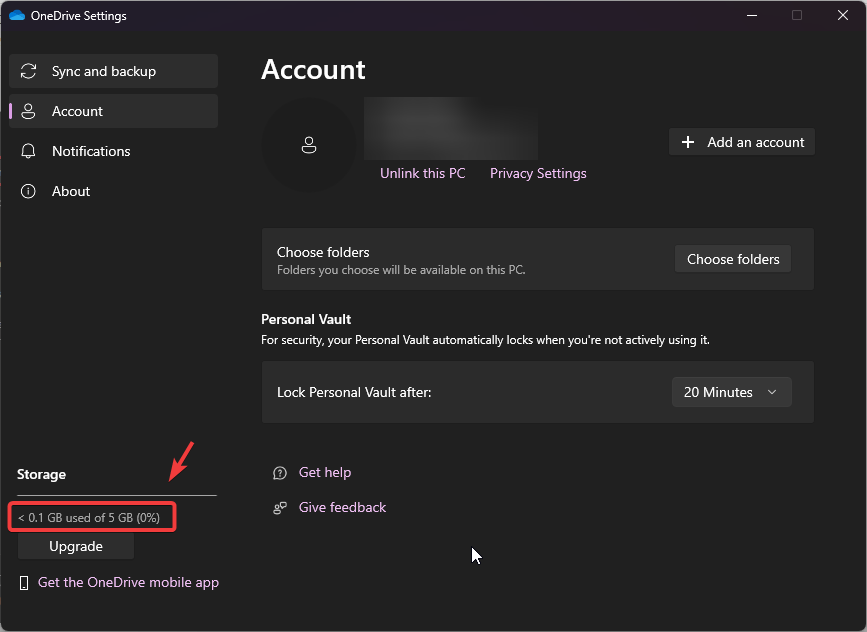This screenshot has height=632, width=867.
Task: Expand the 20 Minutes lock time dropdown
Action: tap(732, 392)
